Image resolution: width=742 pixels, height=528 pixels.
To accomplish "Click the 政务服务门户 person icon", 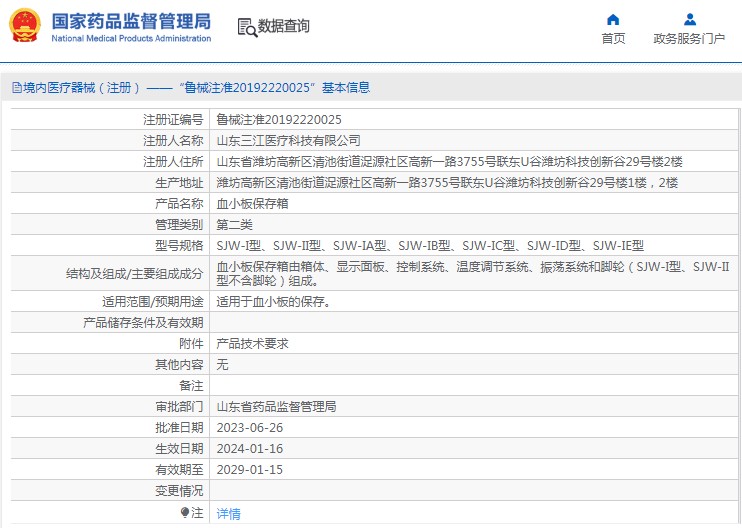I will pyautogui.click(x=690, y=19).
